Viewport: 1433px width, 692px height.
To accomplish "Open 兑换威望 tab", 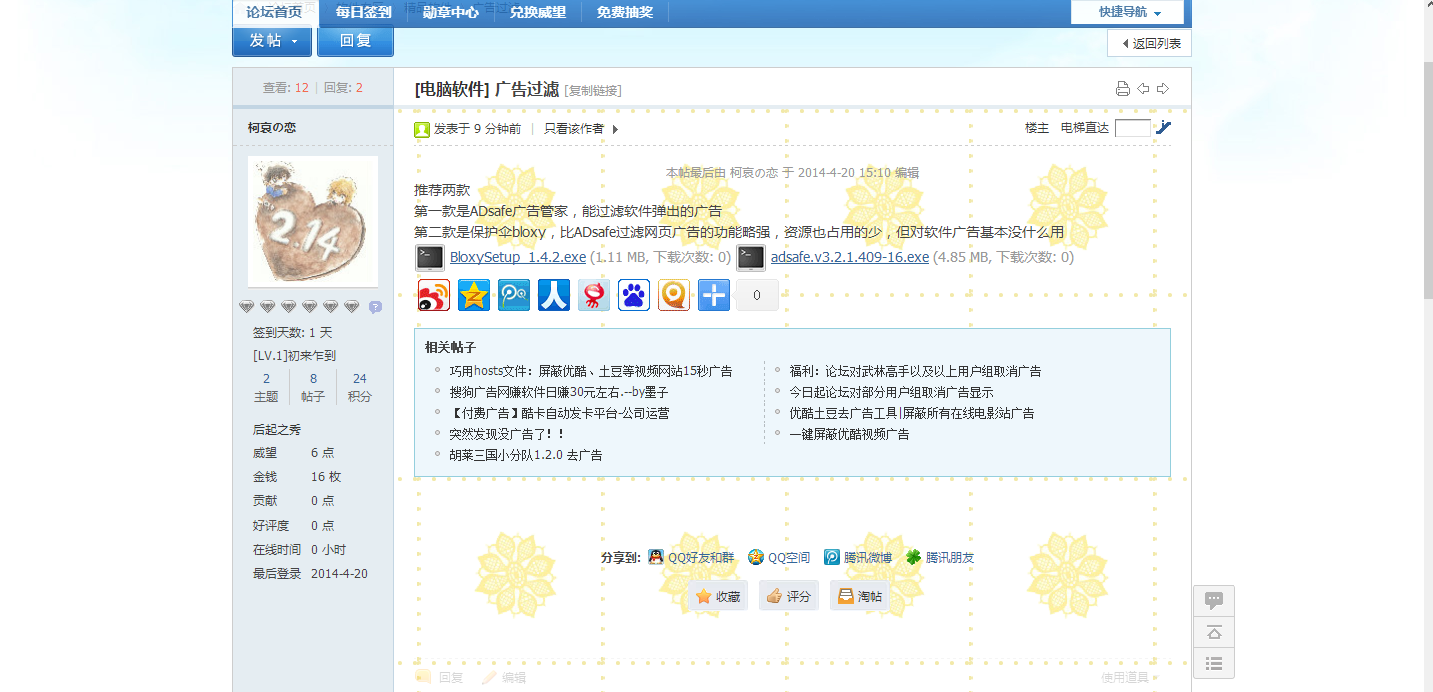I will [537, 12].
